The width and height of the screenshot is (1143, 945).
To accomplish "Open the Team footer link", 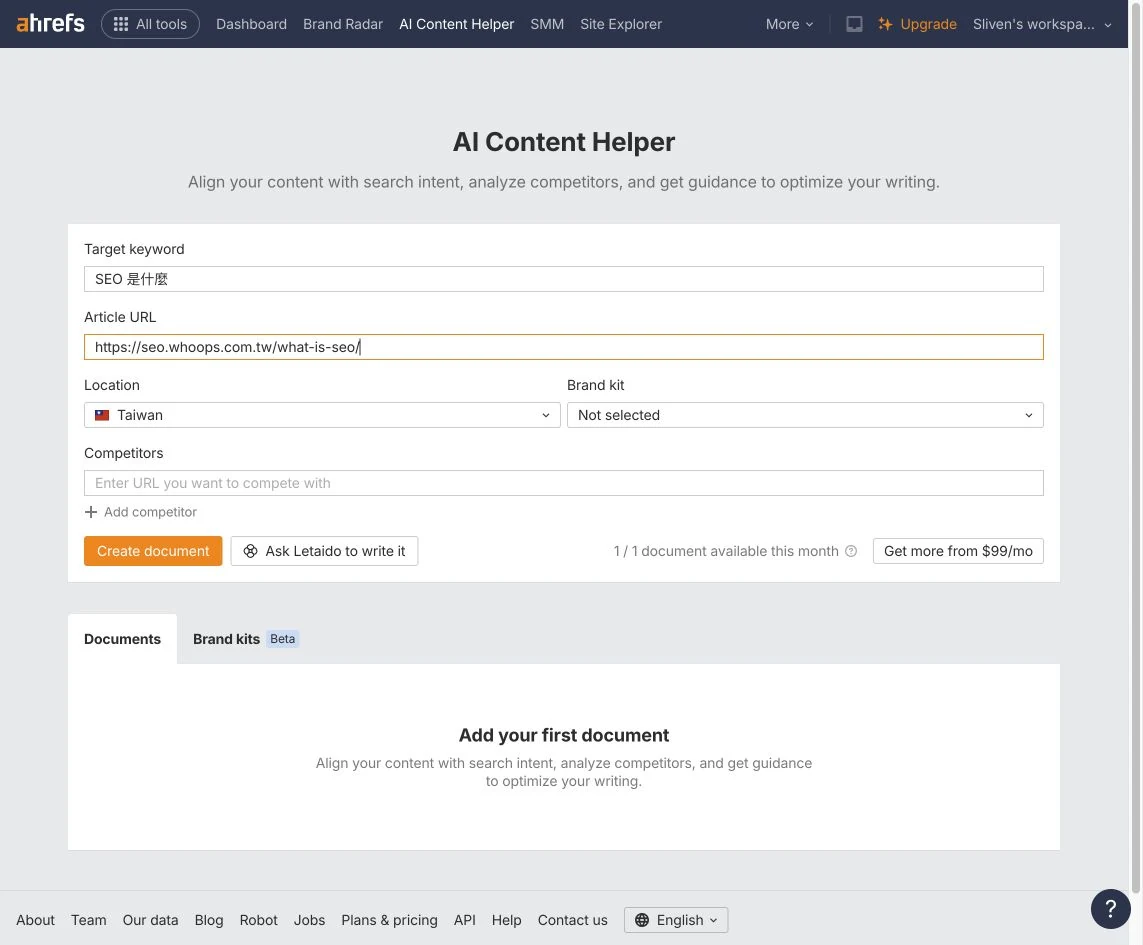I will (88, 920).
